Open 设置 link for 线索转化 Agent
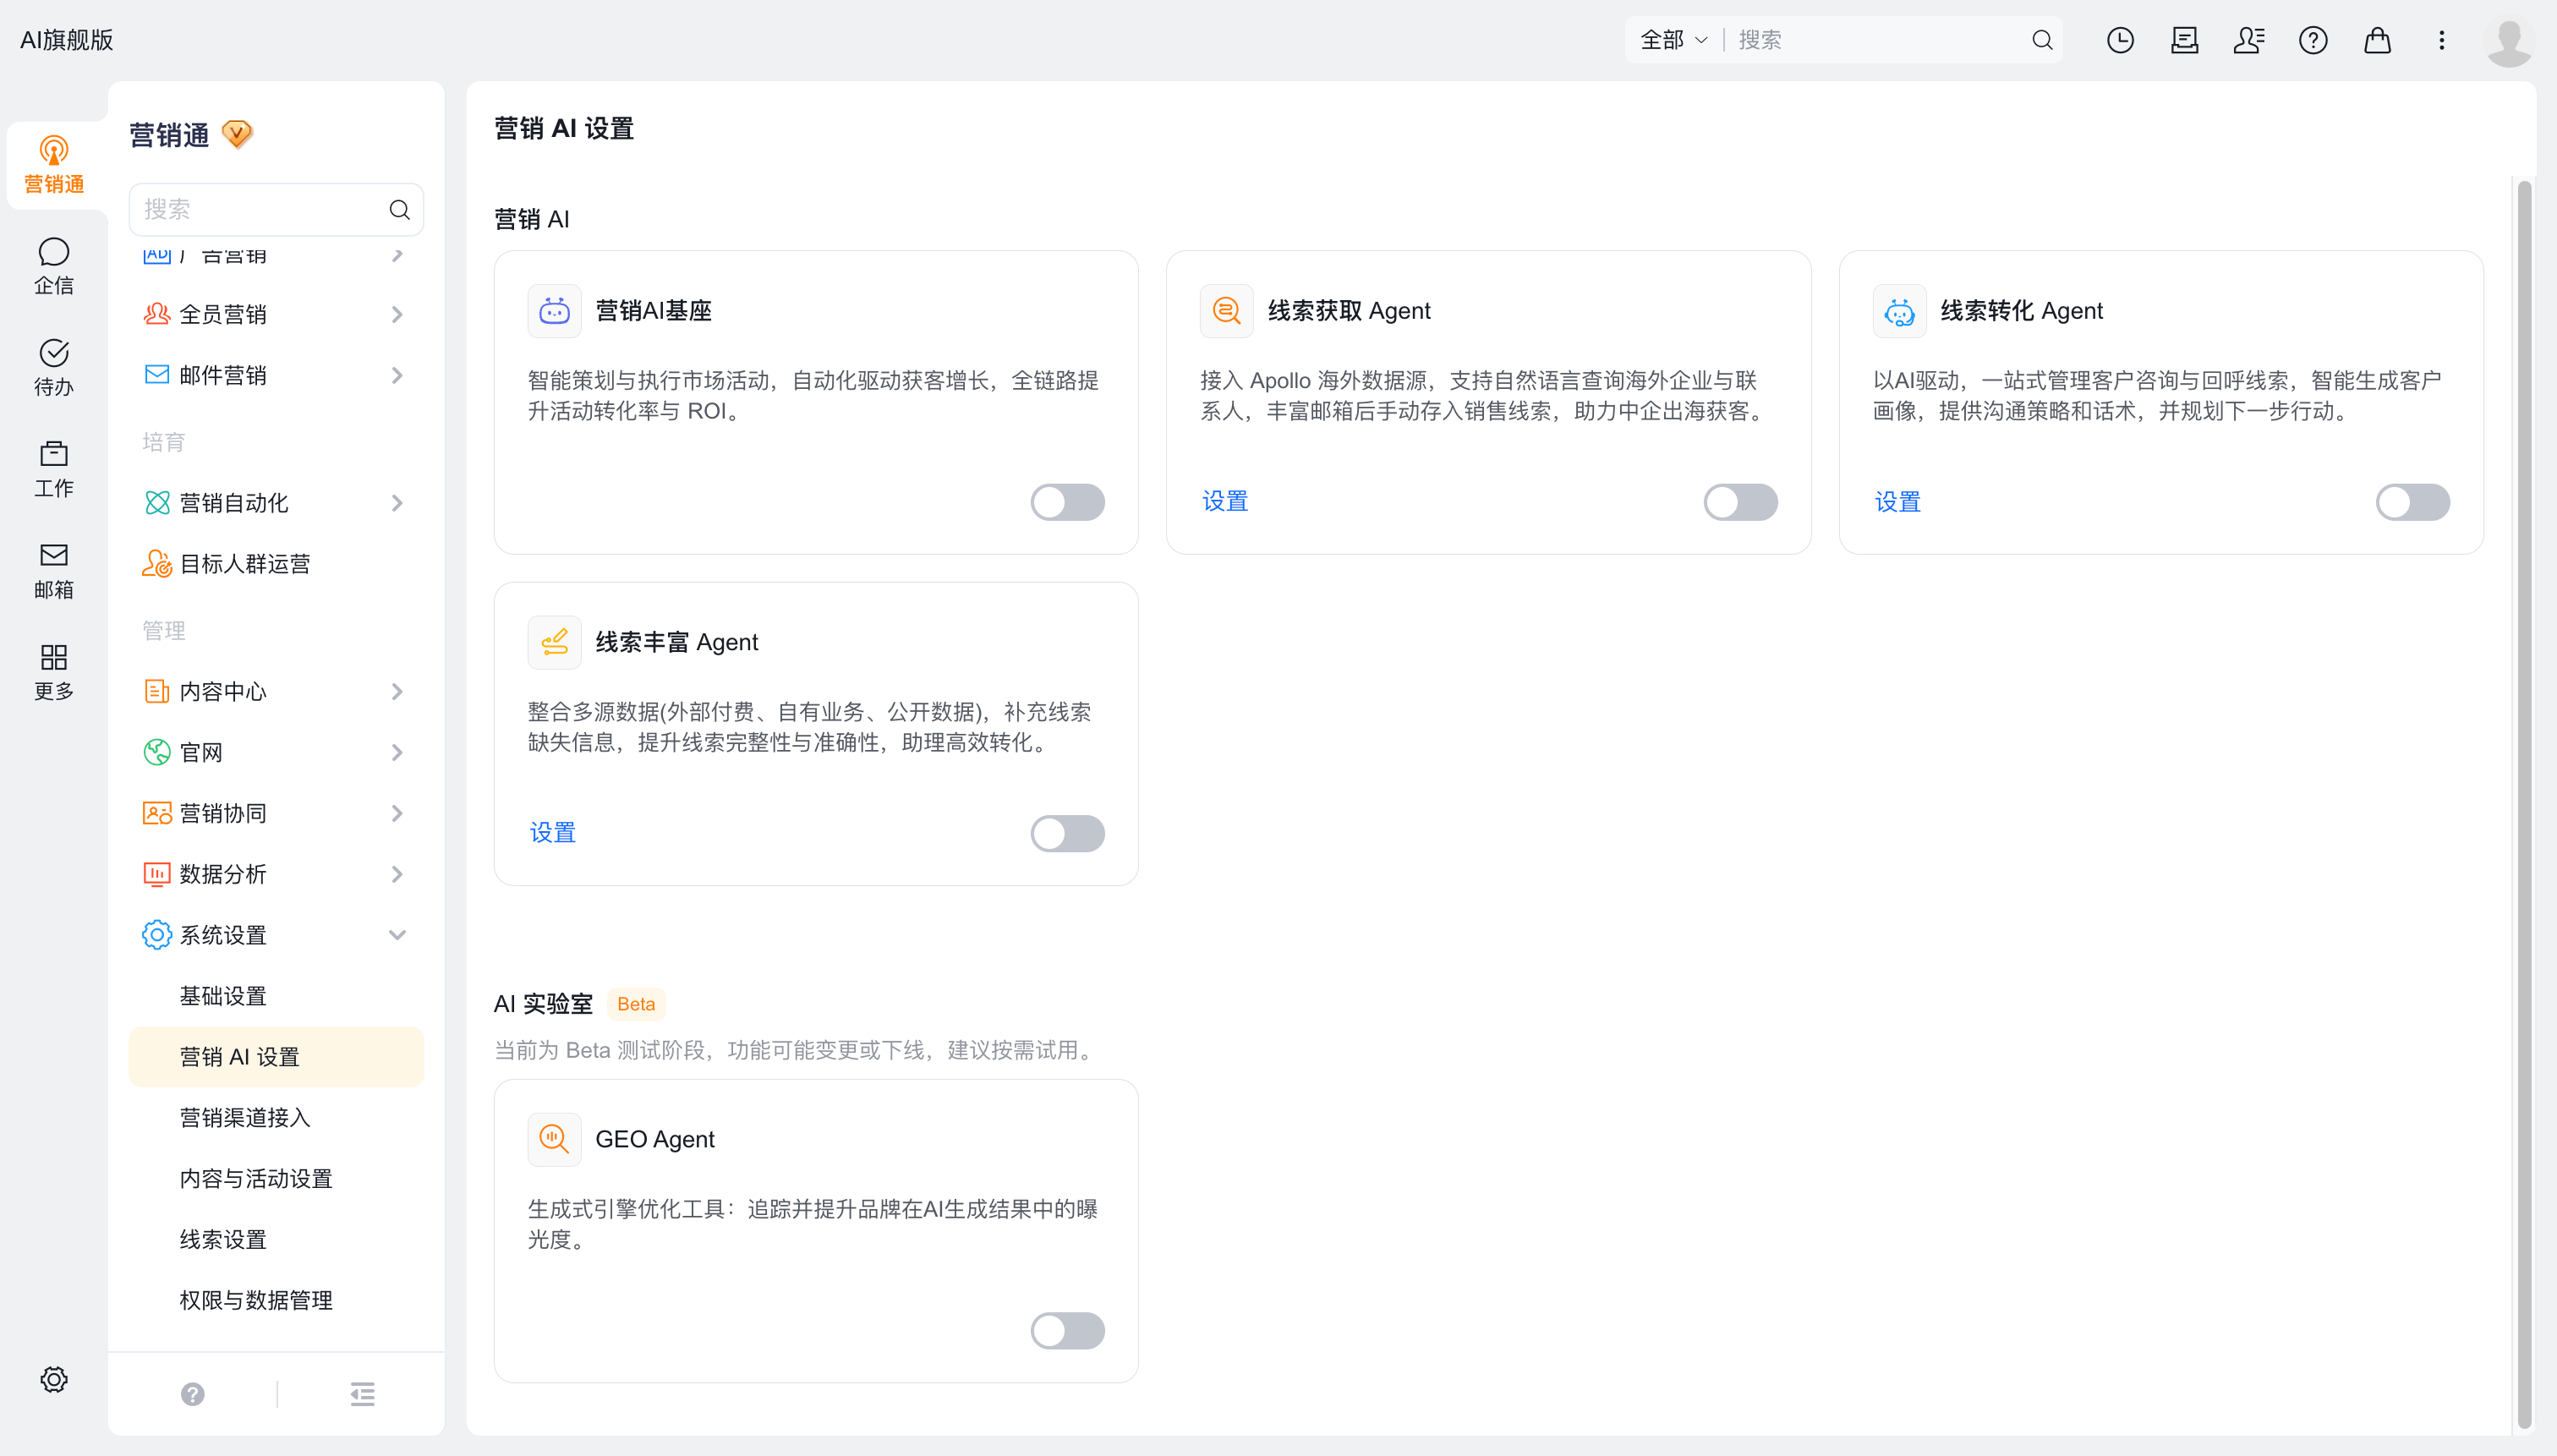The height and width of the screenshot is (1456, 2557). 1897,501
